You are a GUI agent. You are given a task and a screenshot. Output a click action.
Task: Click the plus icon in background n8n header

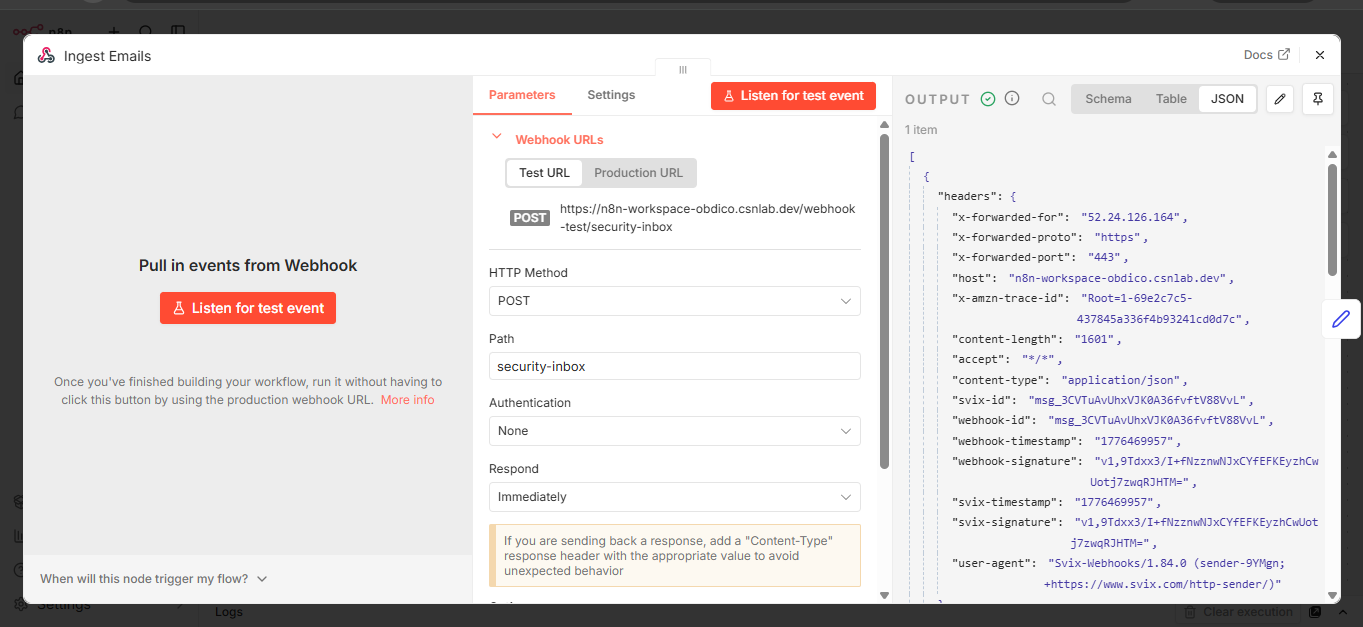(x=113, y=31)
